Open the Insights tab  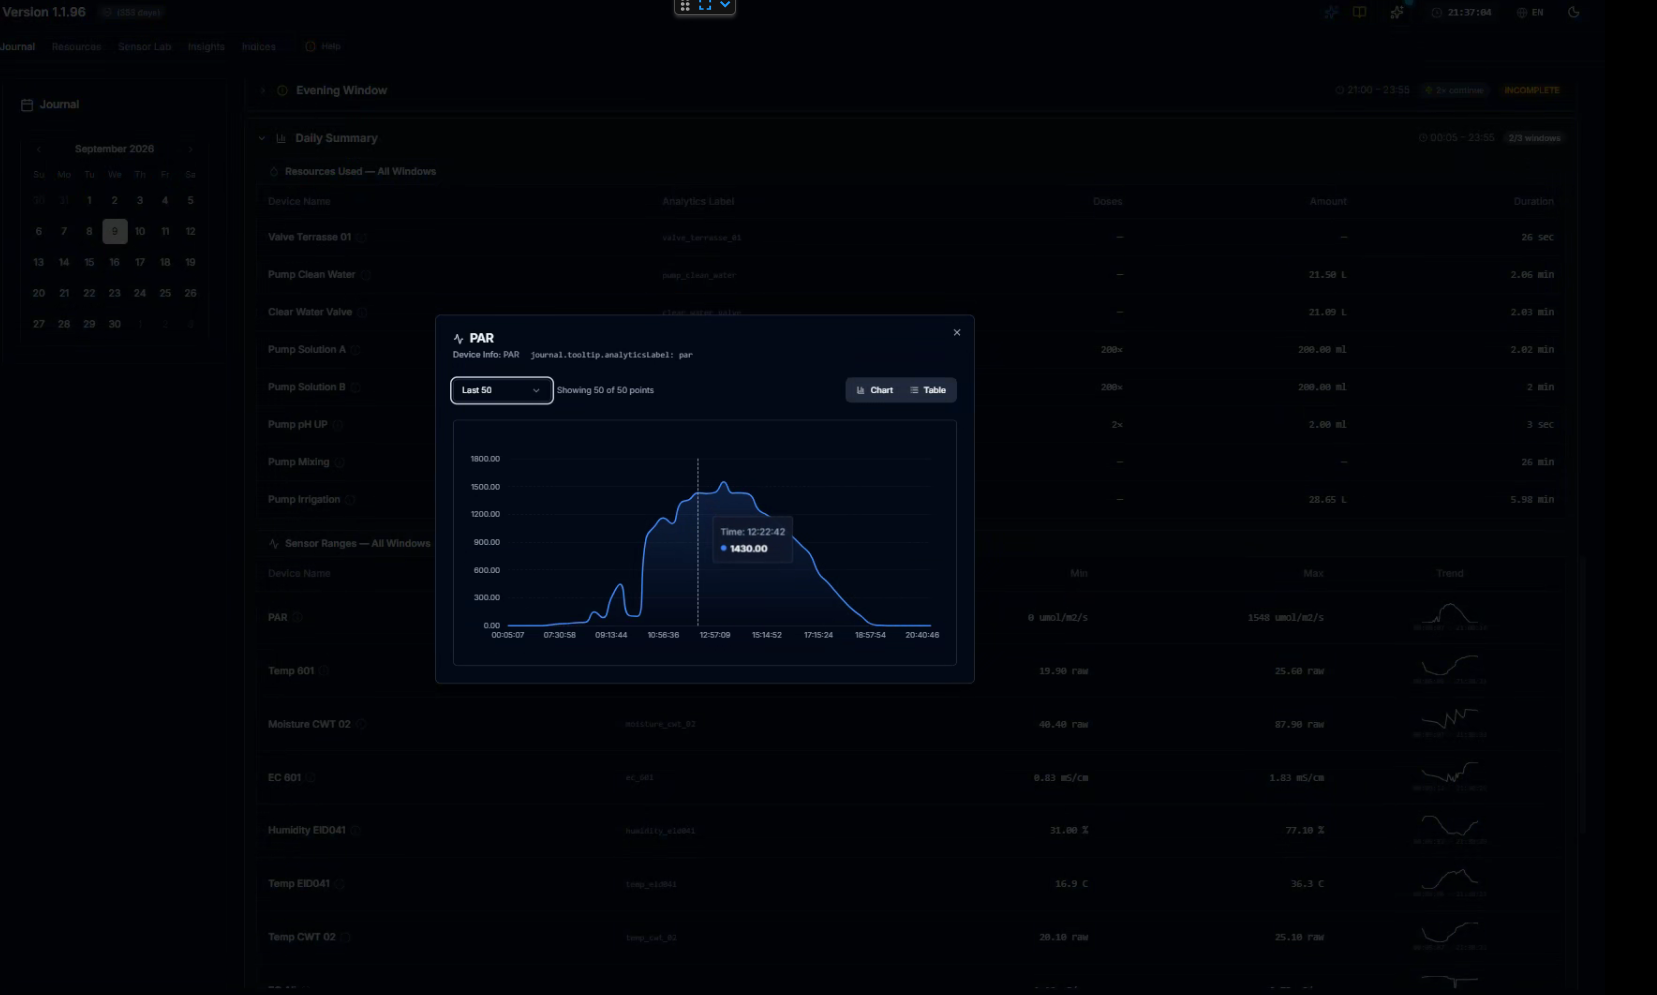pos(206,47)
